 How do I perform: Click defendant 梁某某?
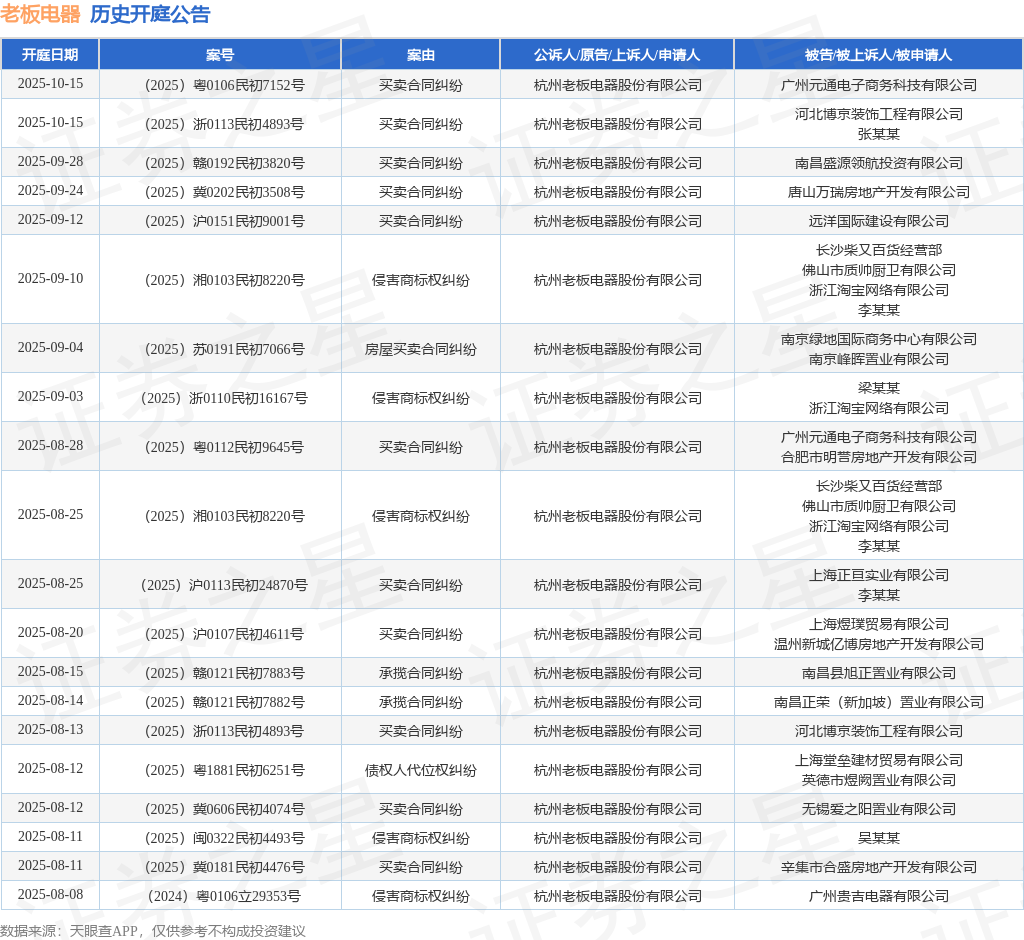(878, 388)
